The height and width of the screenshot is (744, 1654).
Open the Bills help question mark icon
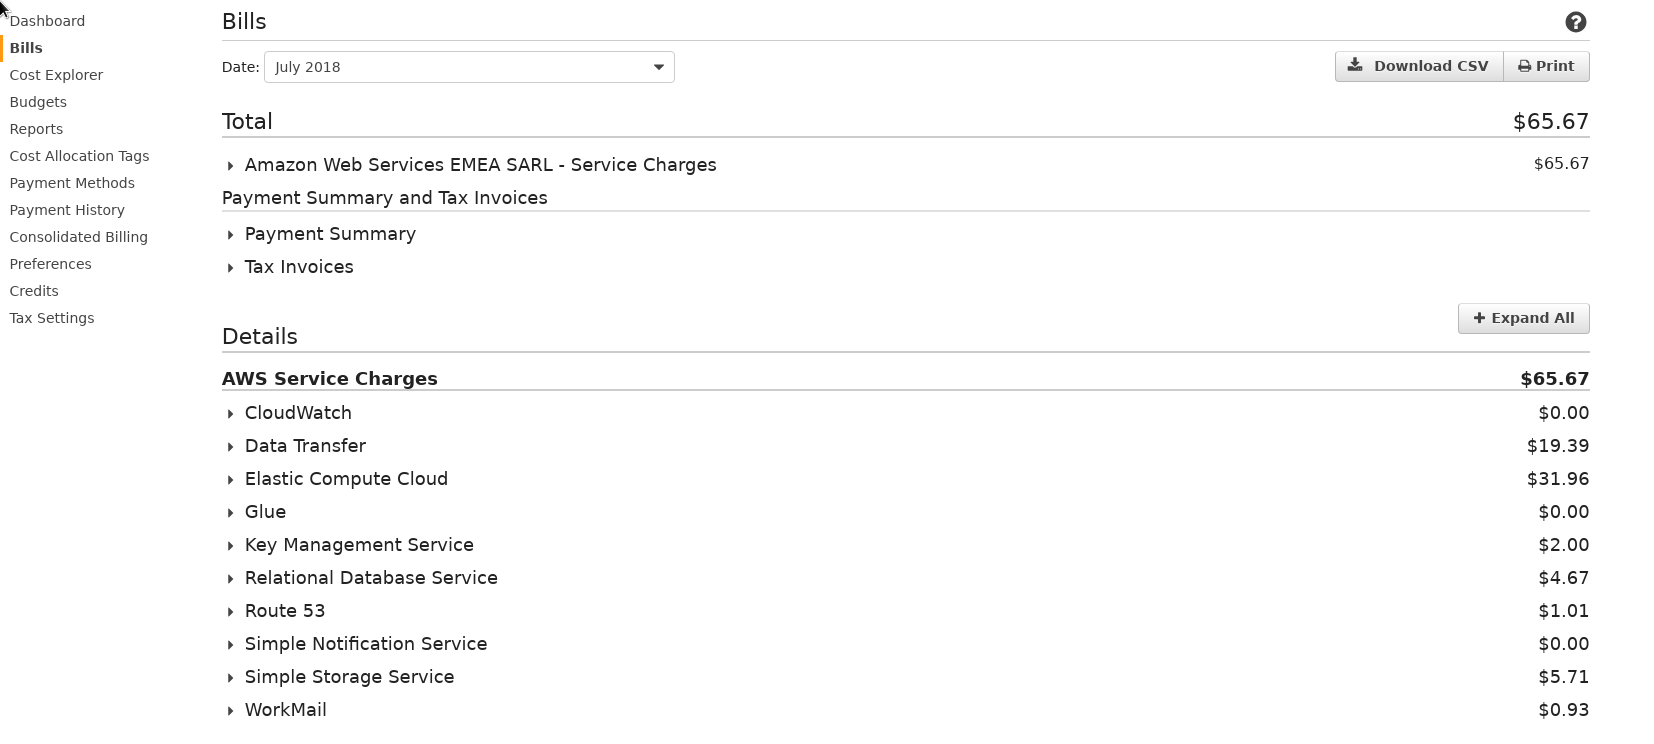point(1576,22)
